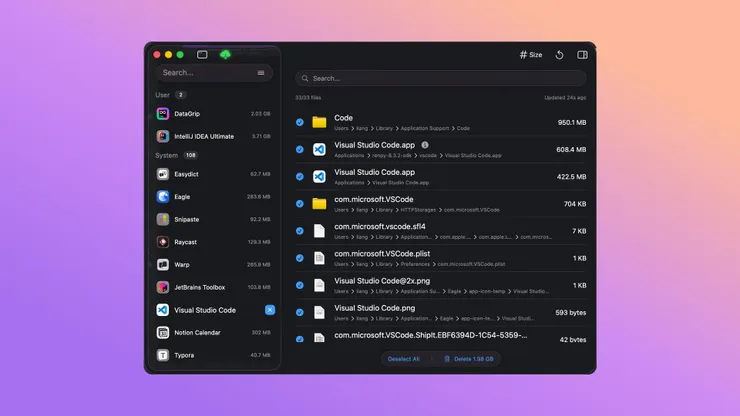
Task: Select the DataGrip app icon
Action: (x=163, y=114)
